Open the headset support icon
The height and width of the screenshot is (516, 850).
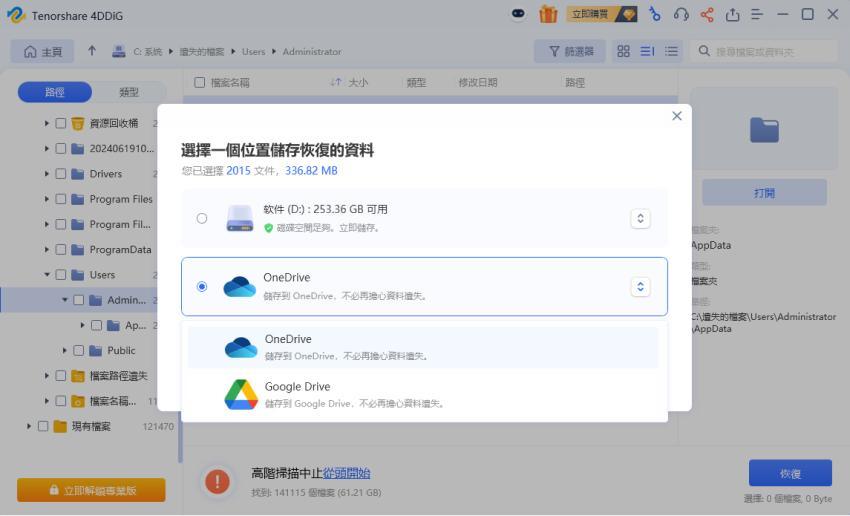pos(681,15)
